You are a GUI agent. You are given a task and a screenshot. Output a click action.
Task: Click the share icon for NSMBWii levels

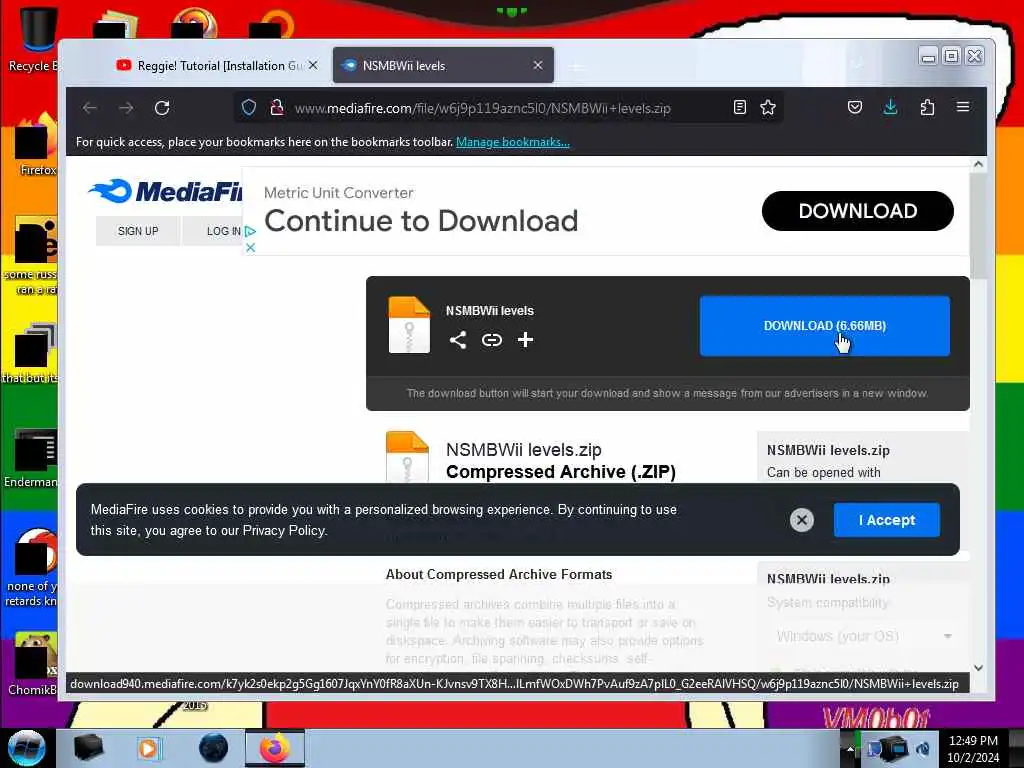[458, 340]
